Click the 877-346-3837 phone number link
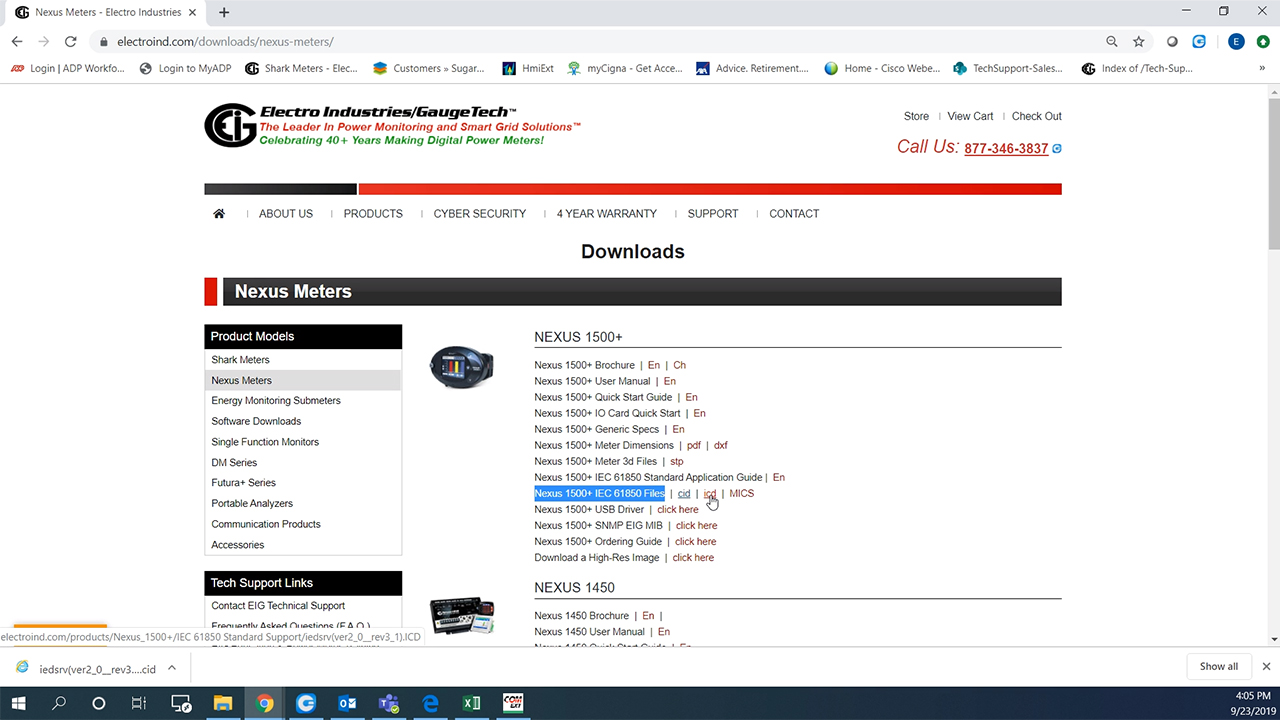 click(1006, 148)
